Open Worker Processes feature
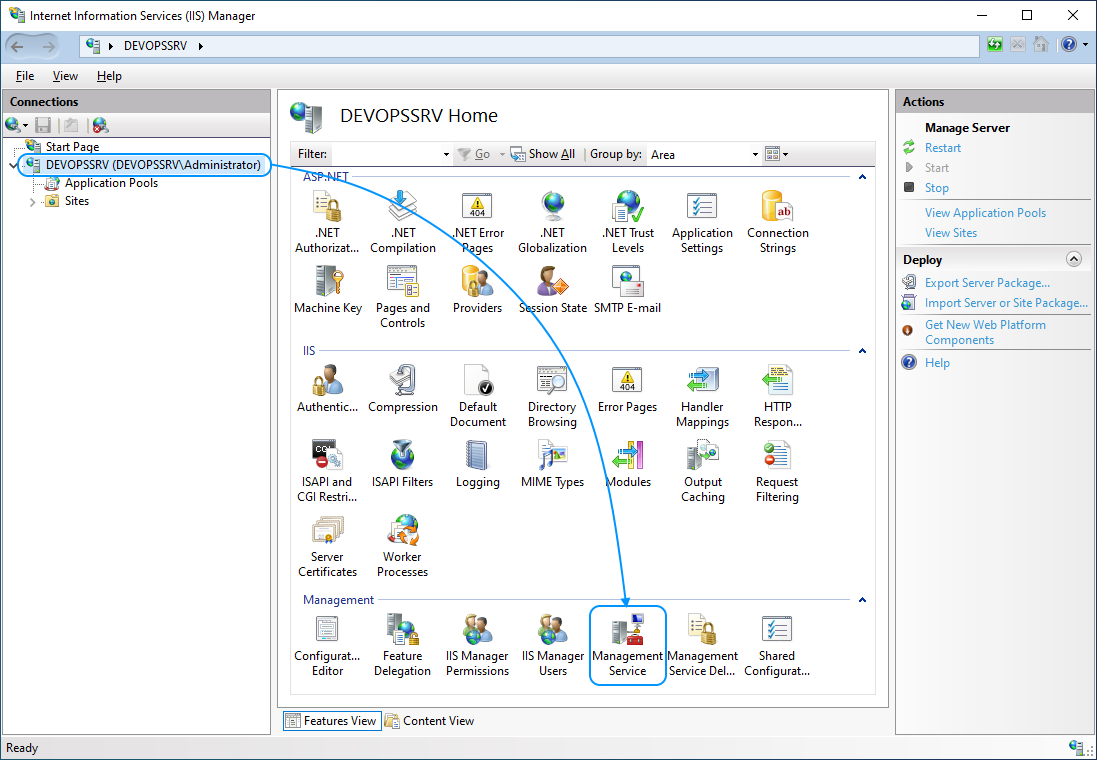Screen dimensions: 1097x760 (402, 546)
